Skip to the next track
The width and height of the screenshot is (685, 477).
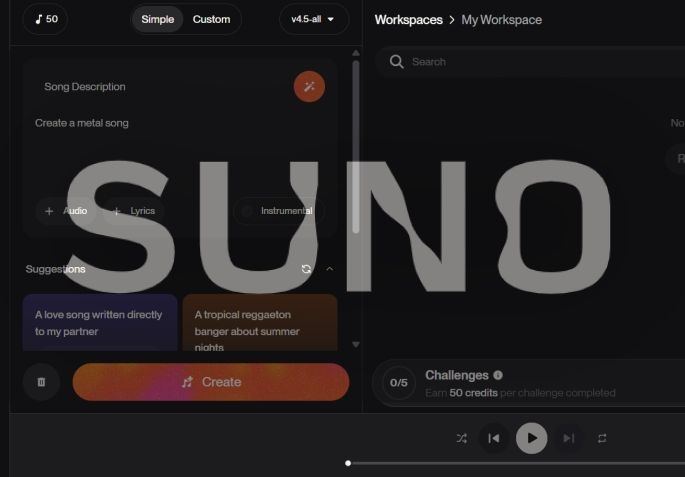coord(568,438)
